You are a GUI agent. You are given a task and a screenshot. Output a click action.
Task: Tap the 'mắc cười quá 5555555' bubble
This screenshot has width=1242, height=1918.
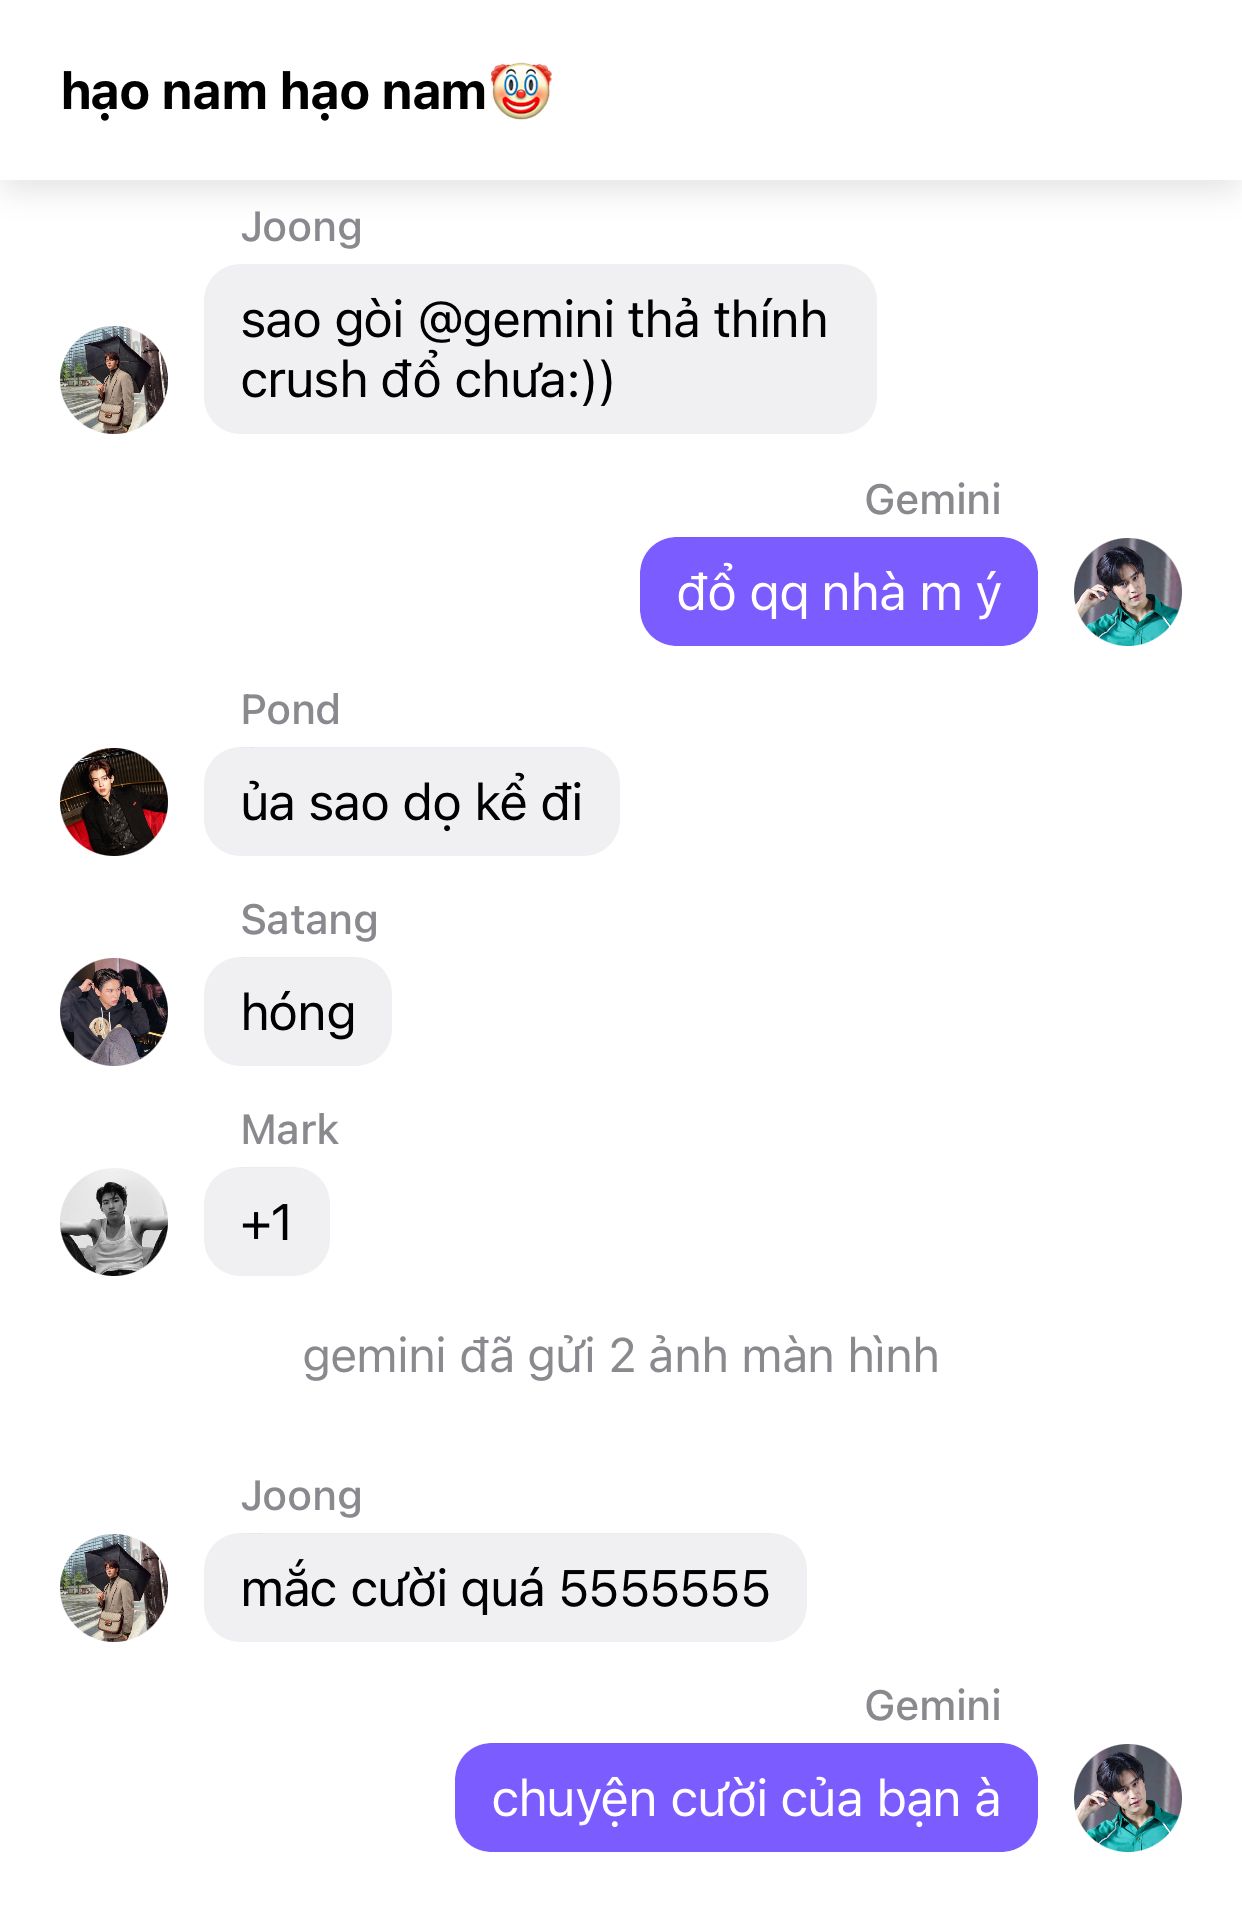(x=505, y=1588)
